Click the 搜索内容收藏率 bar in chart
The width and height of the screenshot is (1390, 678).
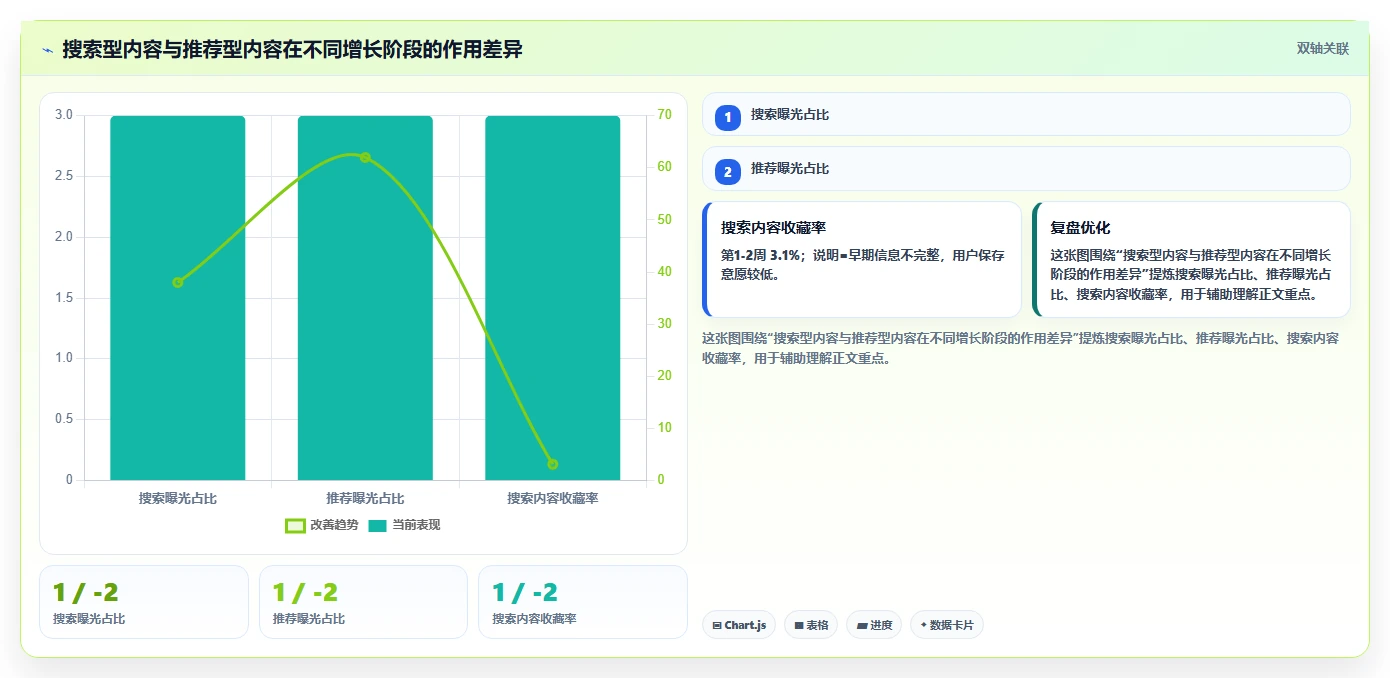[x=553, y=298]
